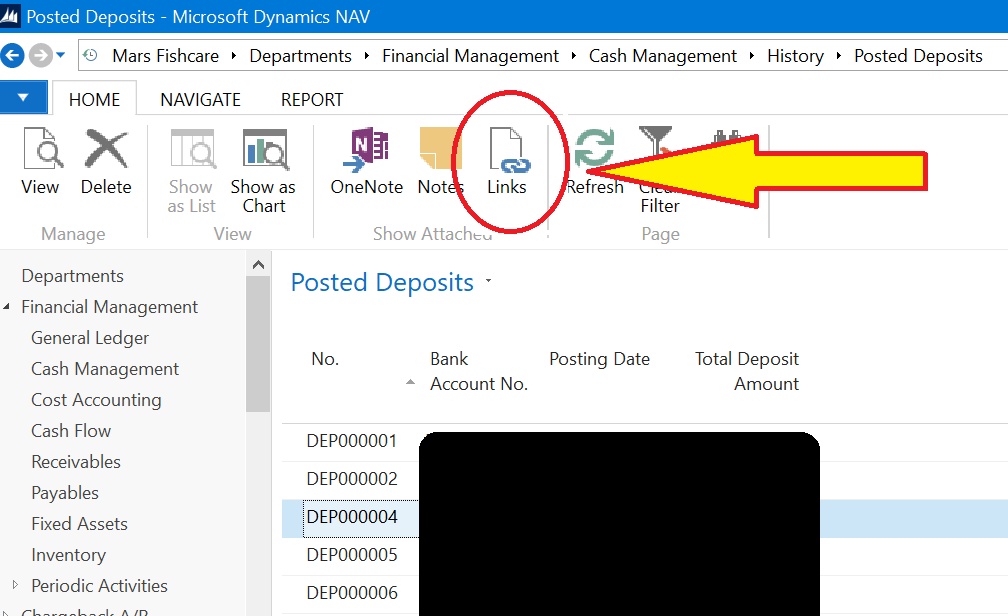The width and height of the screenshot is (1008, 616).
Task: Open Fixed Assets in the navigation pane
Action: (80, 523)
